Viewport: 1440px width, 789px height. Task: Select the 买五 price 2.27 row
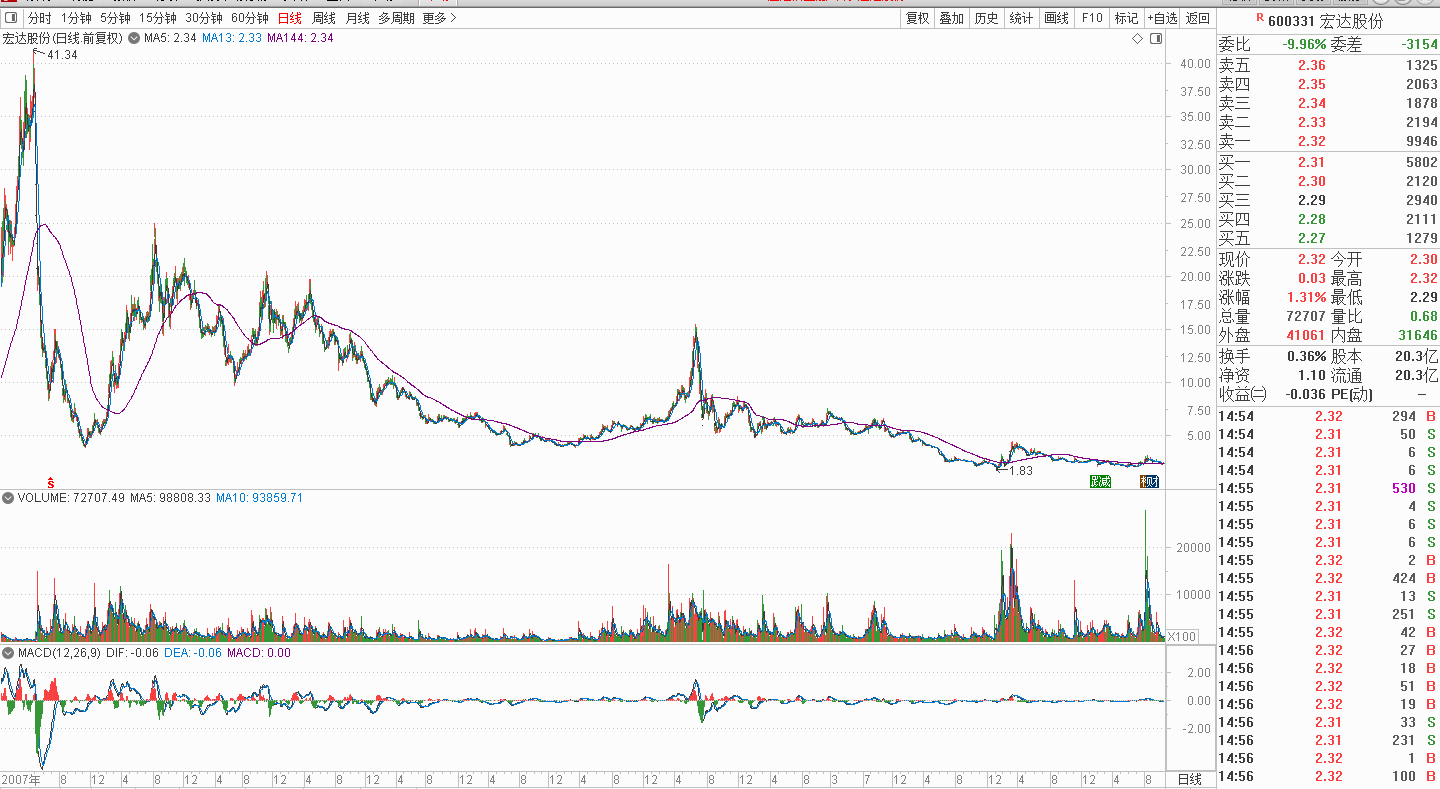coord(1328,238)
